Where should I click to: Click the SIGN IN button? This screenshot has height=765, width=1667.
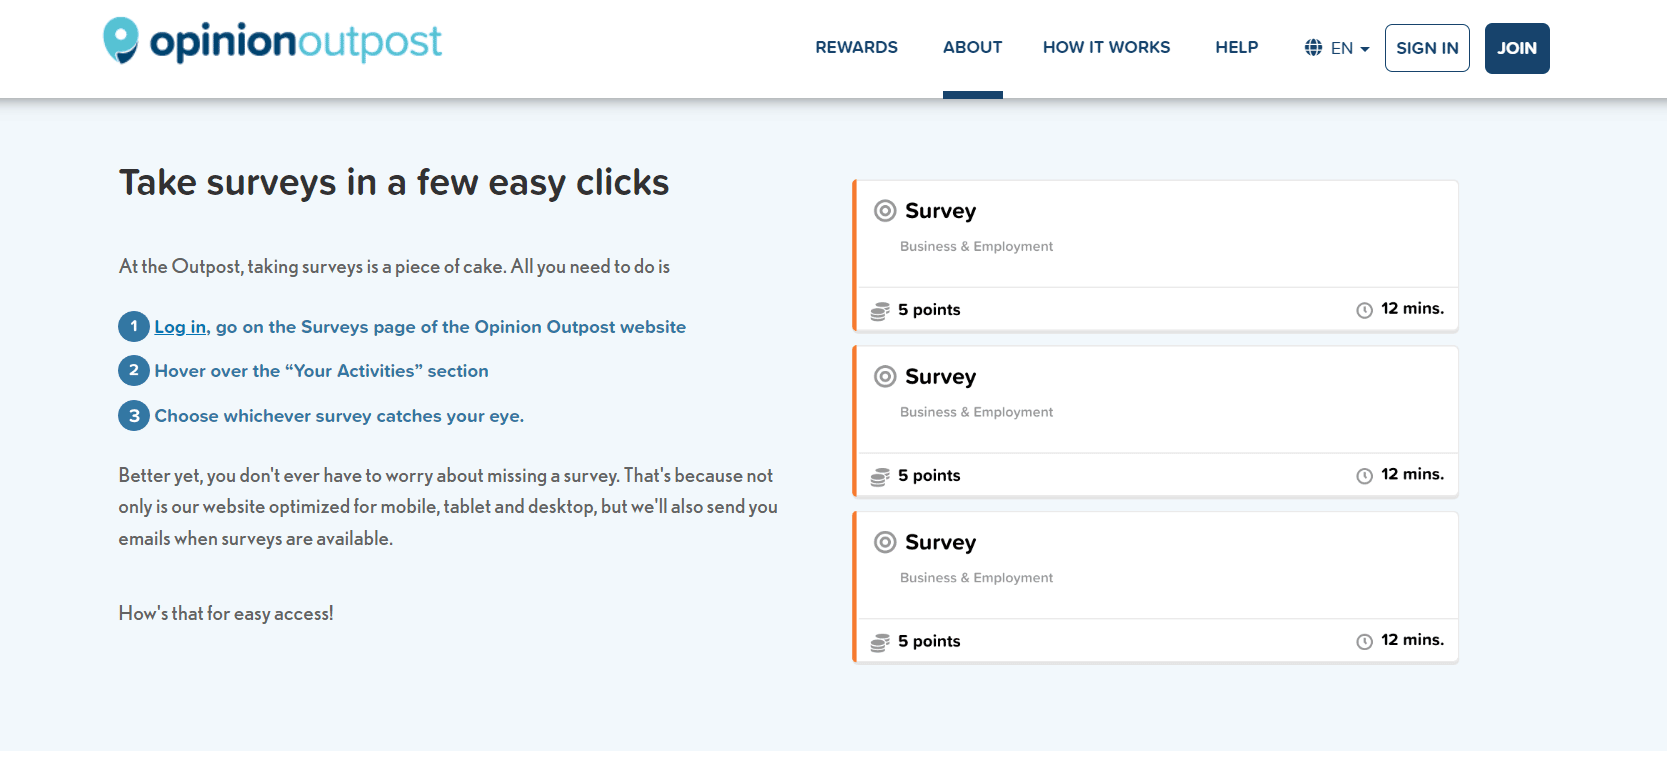pyautogui.click(x=1427, y=48)
